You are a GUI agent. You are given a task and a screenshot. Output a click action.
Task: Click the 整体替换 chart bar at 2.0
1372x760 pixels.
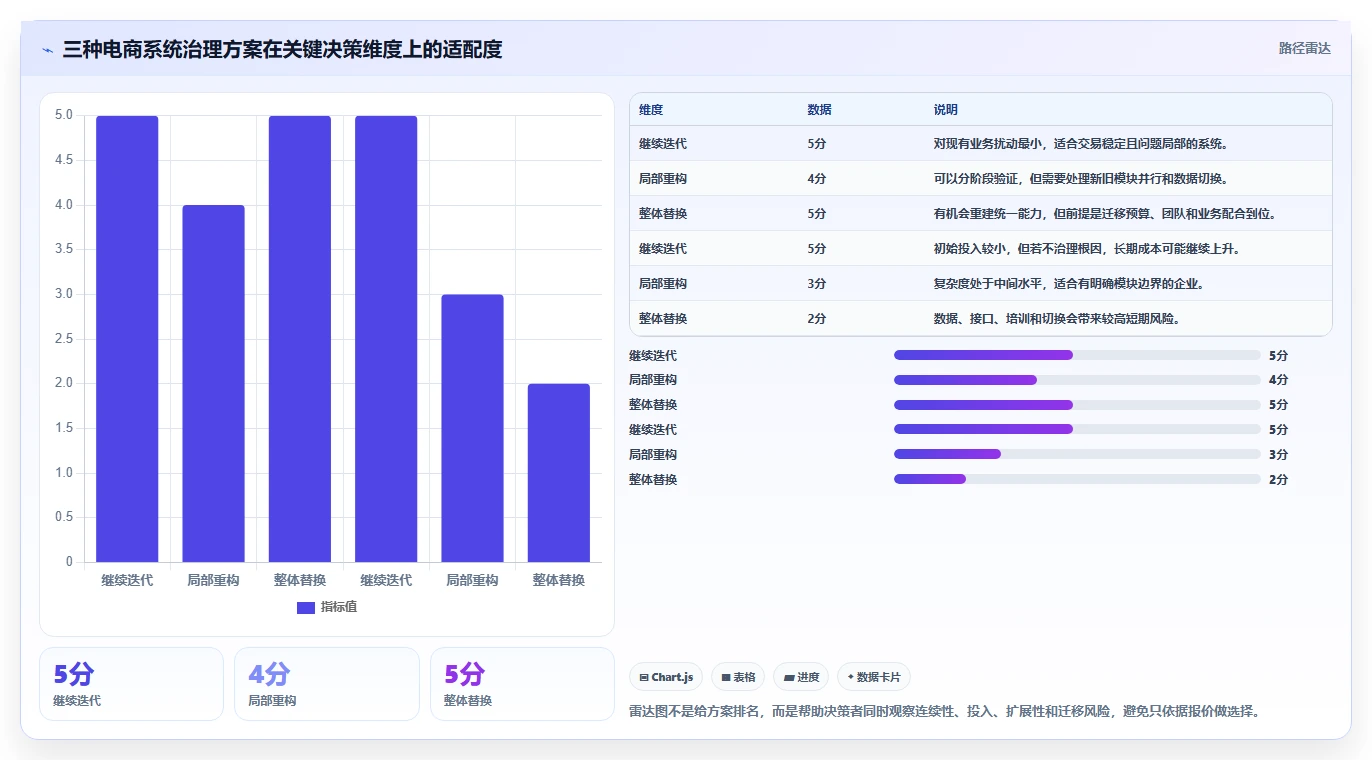point(559,473)
